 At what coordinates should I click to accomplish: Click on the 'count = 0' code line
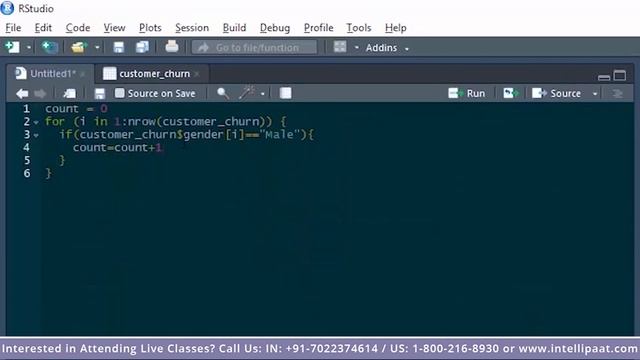click(76, 109)
